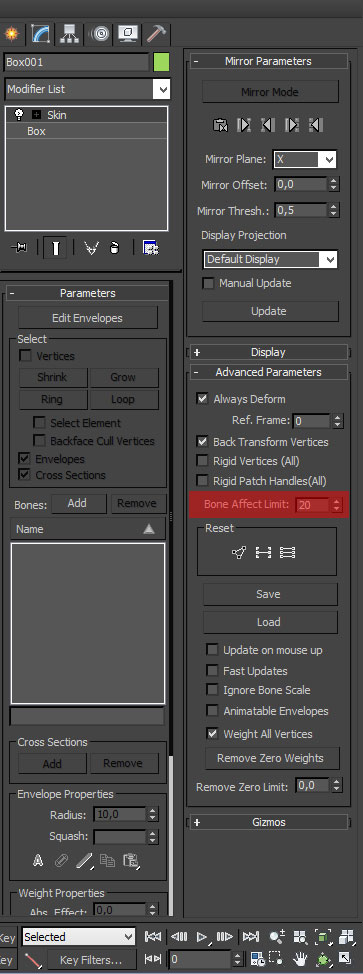Enable Rigid Vertices (All) checkbox
363x974 pixels.
[202, 461]
